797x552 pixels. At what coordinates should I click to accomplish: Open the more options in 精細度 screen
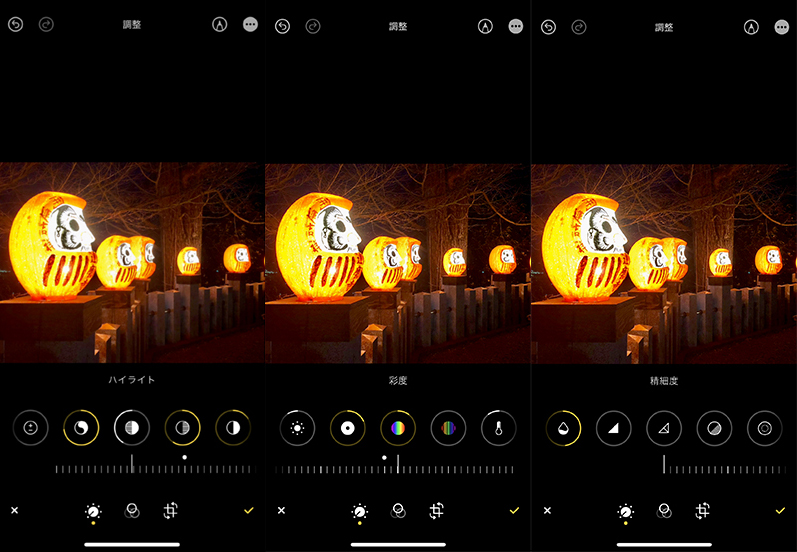pyautogui.click(x=782, y=26)
